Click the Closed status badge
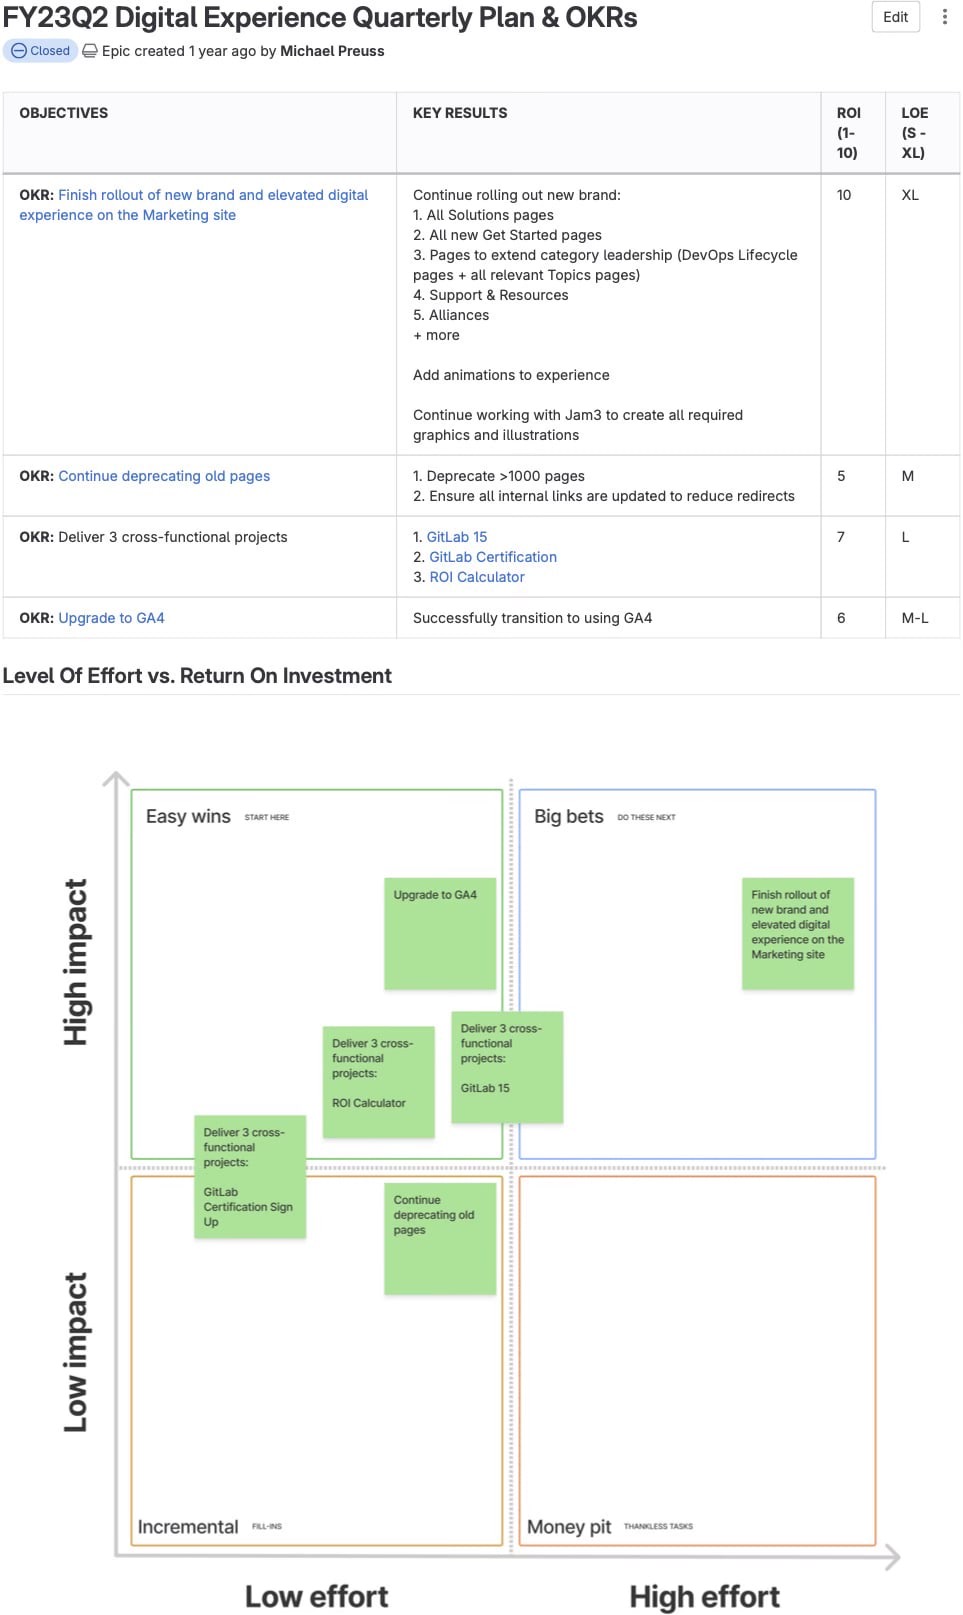Viewport: 963px width, 1615px height. (x=41, y=51)
